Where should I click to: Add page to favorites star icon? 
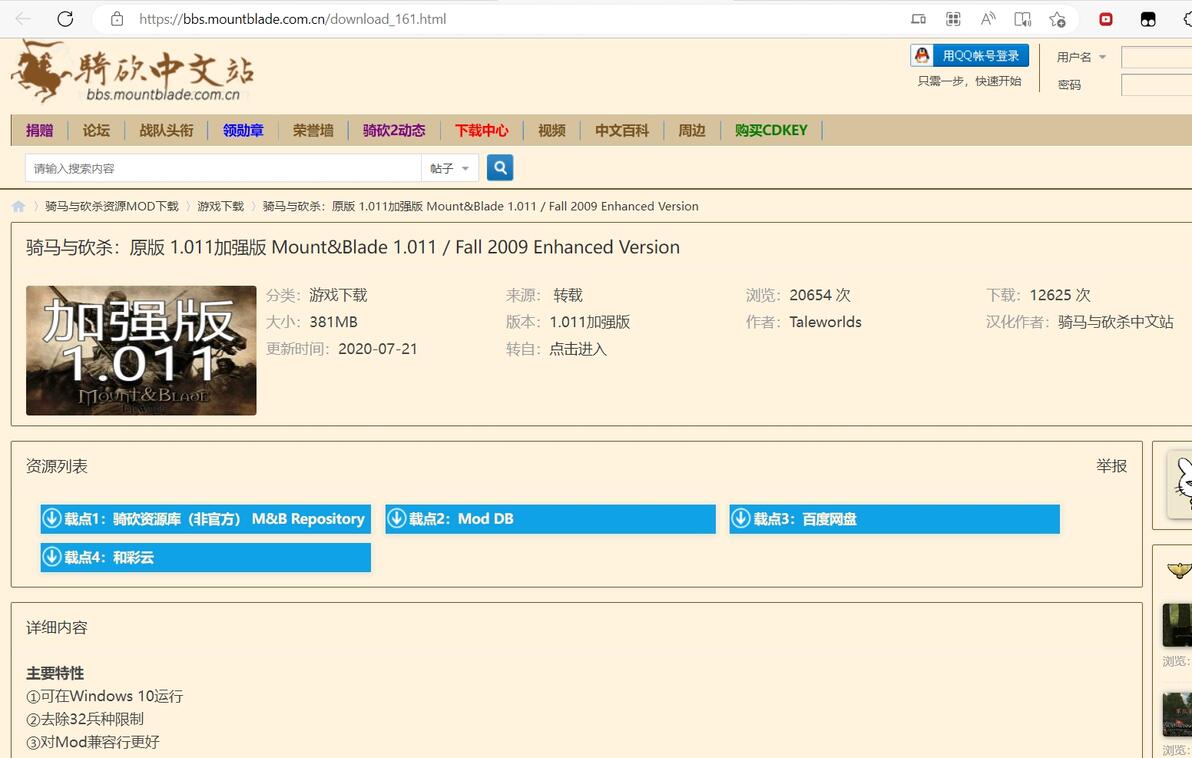point(1057,19)
